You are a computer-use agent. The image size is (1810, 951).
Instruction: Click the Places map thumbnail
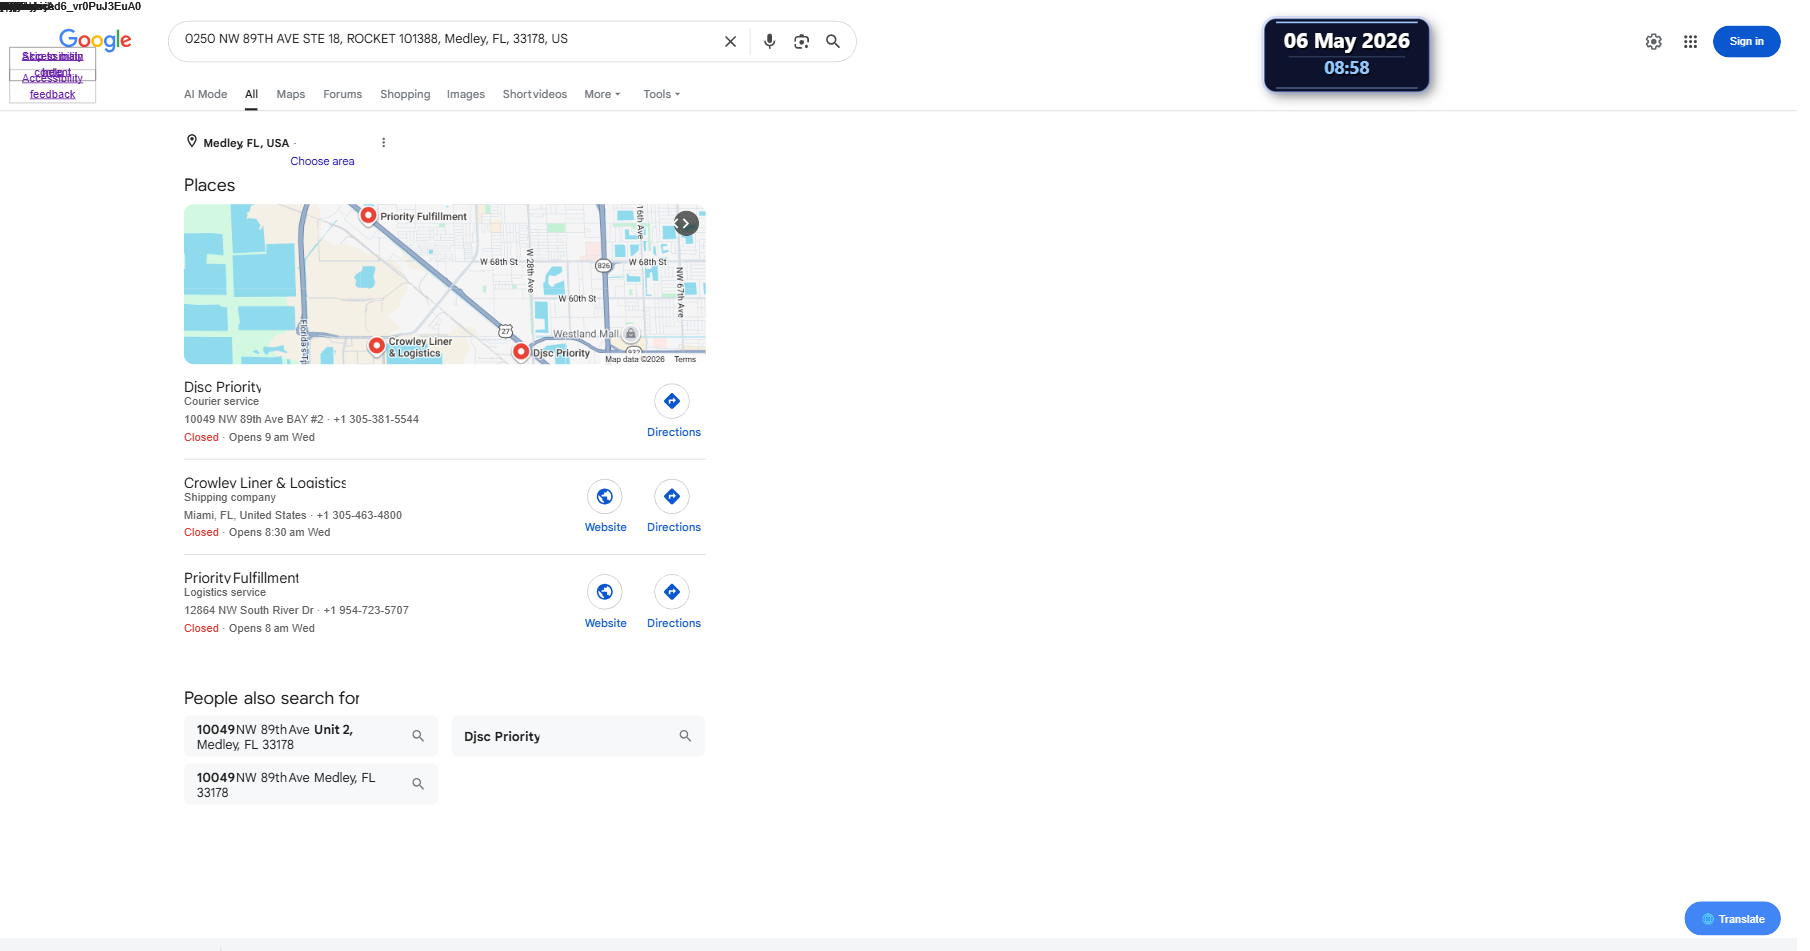tap(445, 284)
